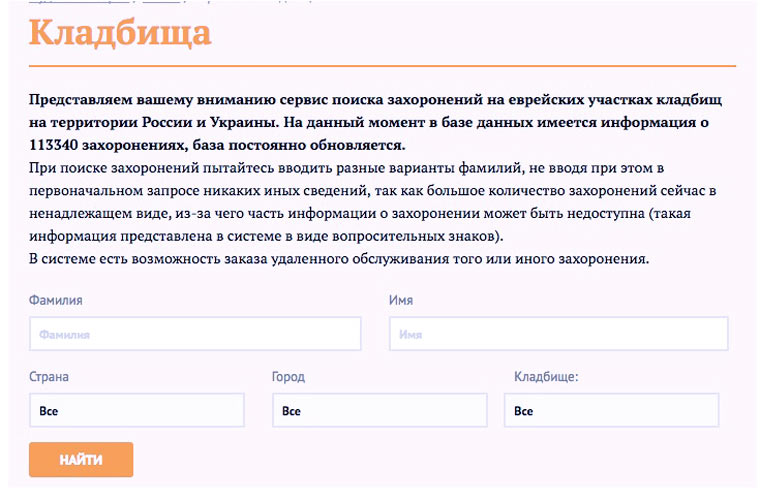Open the Страна dropdown
The height and width of the screenshot is (500, 760).
[137, 410]
